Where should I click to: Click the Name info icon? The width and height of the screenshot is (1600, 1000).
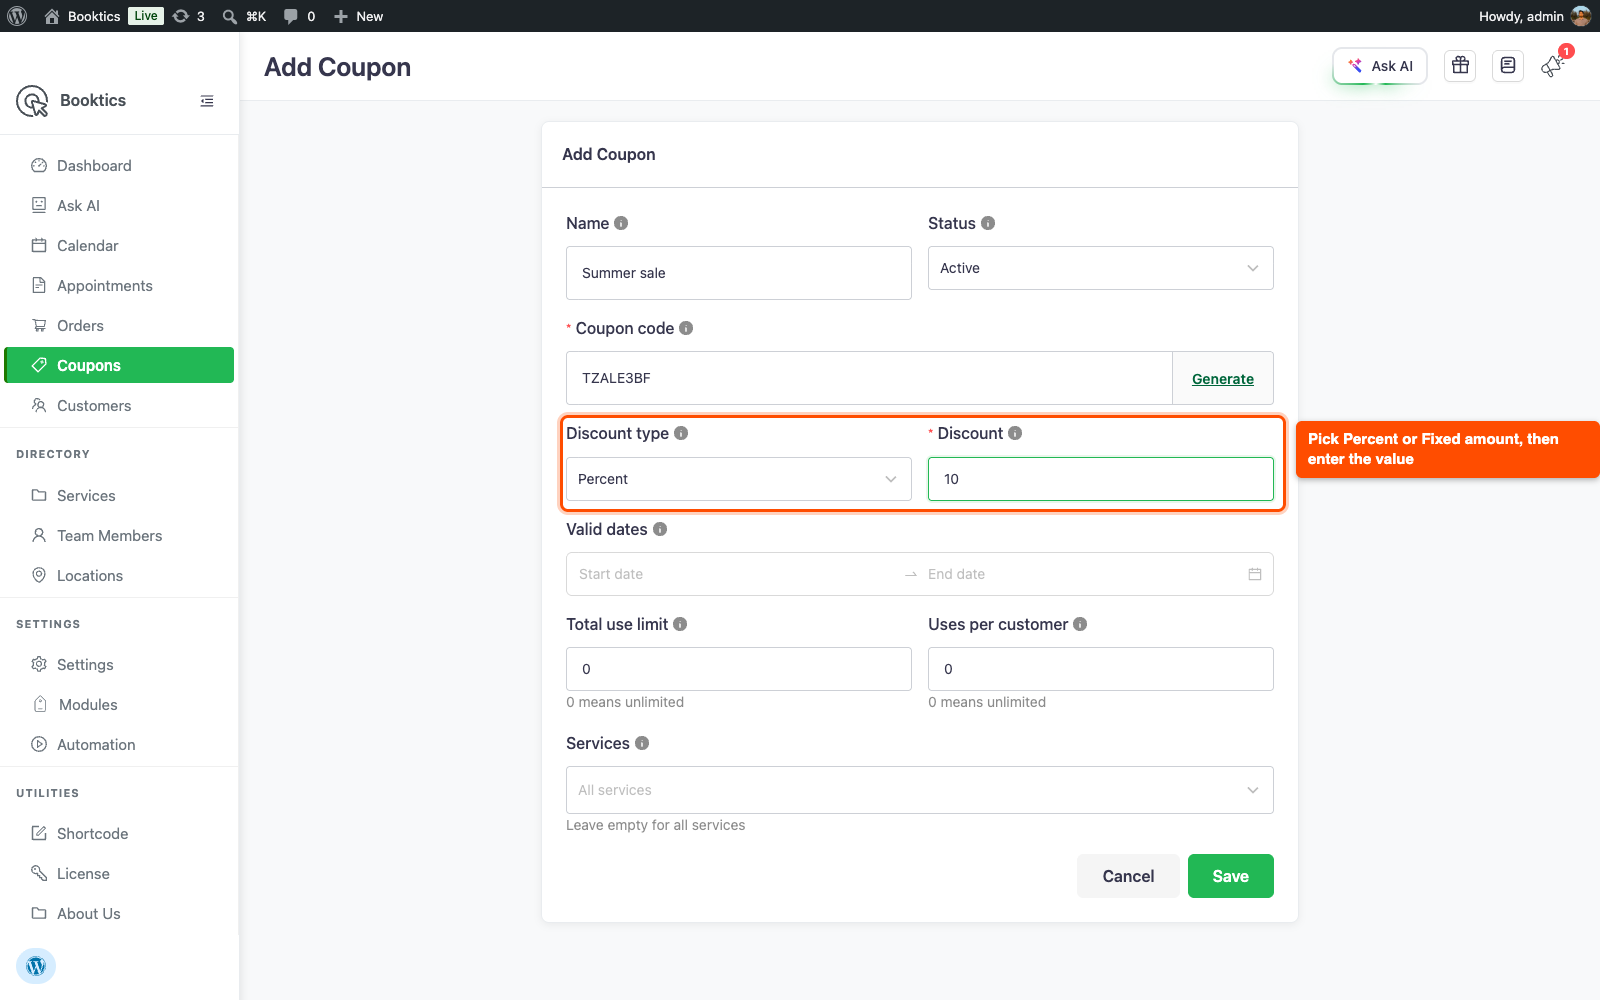(x=621, y=223)
